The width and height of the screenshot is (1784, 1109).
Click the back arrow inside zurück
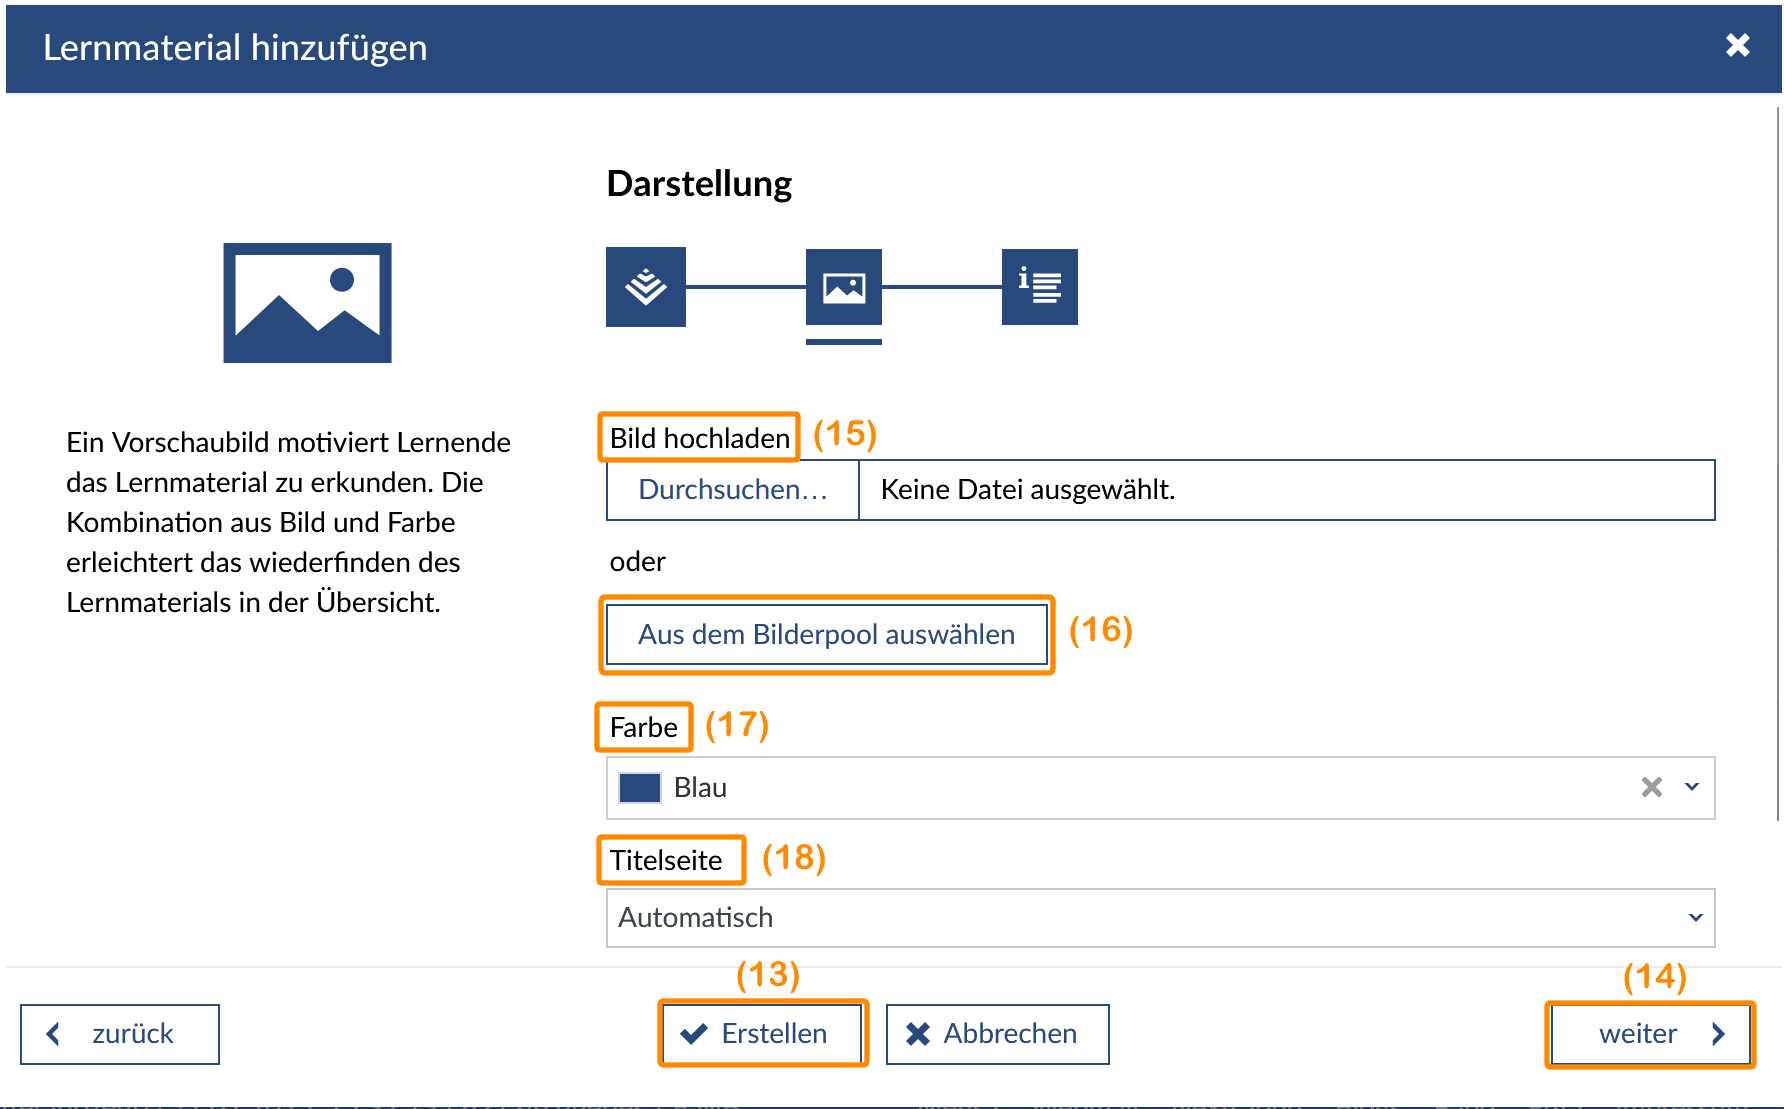(53, 1033)
